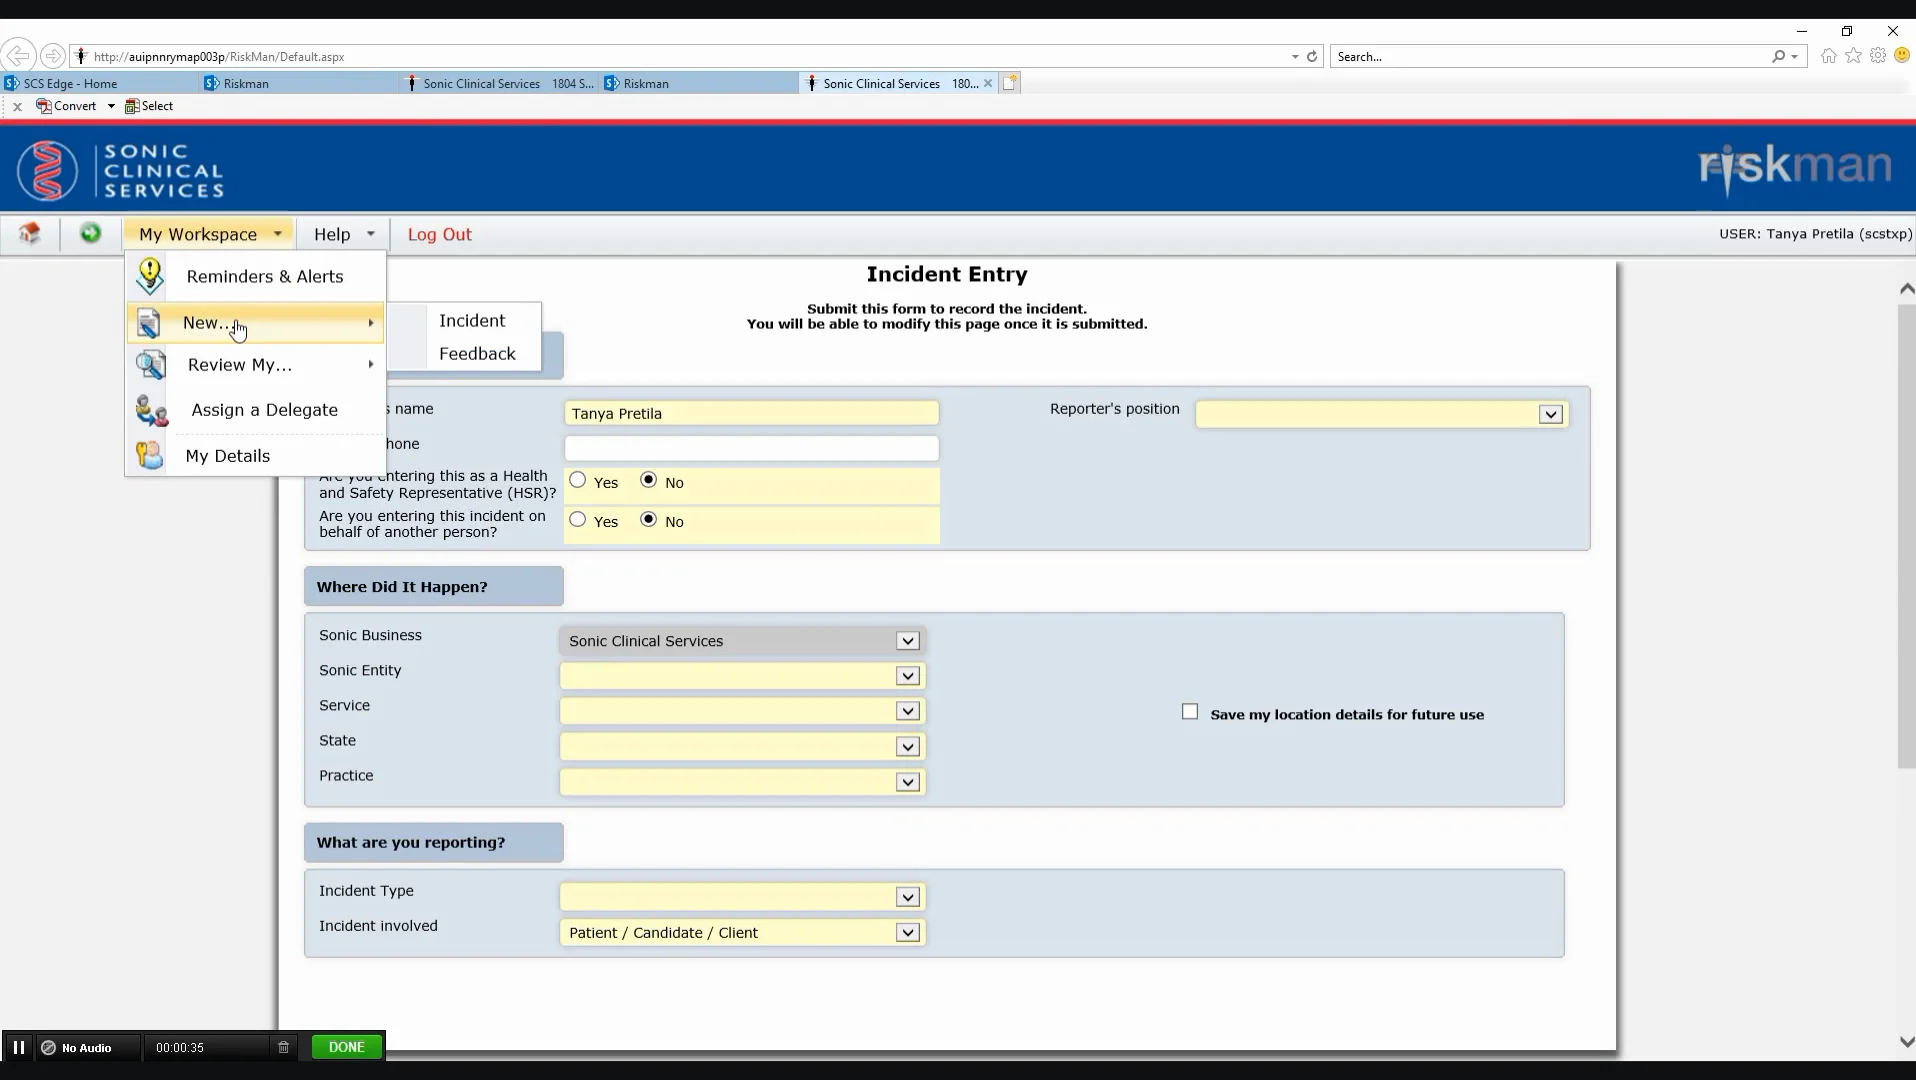Screen dimensions: 1916x1080
Task: Select Assign a Delegate menu entry
Action: tap(255, 410)
